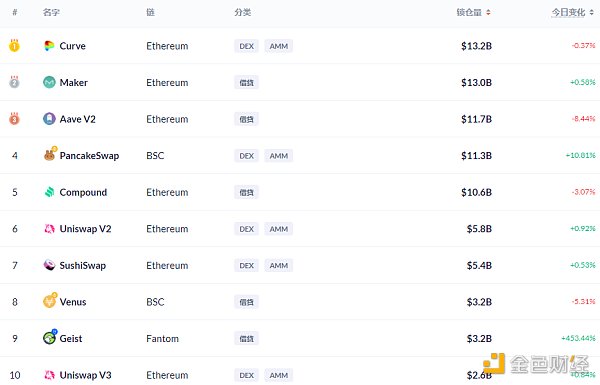600x385 pixels.
Task: Click the SushiSwap logo icon
Action: [49, 265]
